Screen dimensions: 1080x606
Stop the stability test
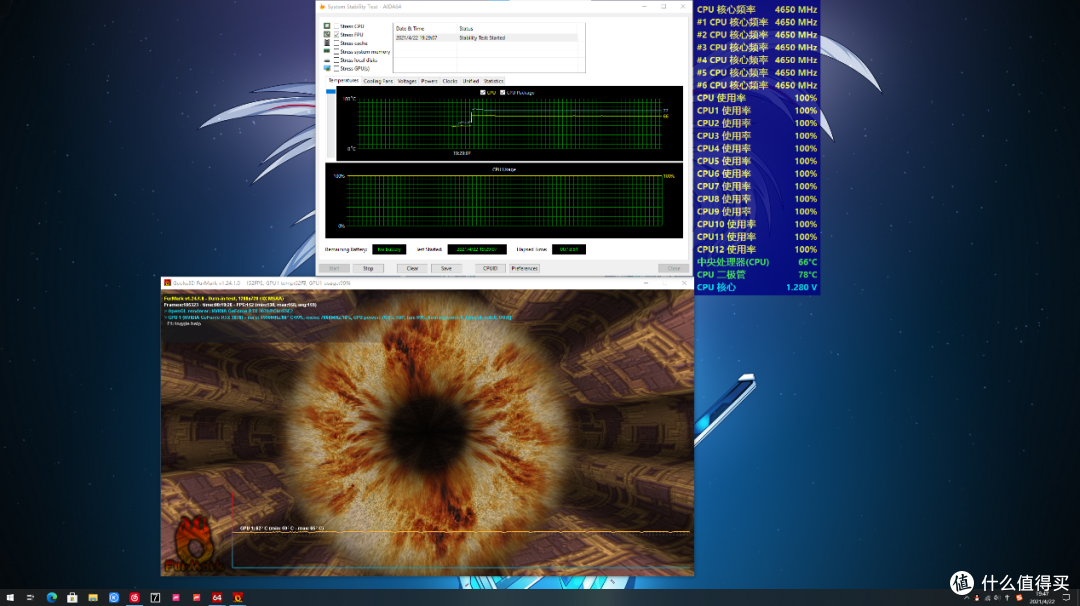368,269
